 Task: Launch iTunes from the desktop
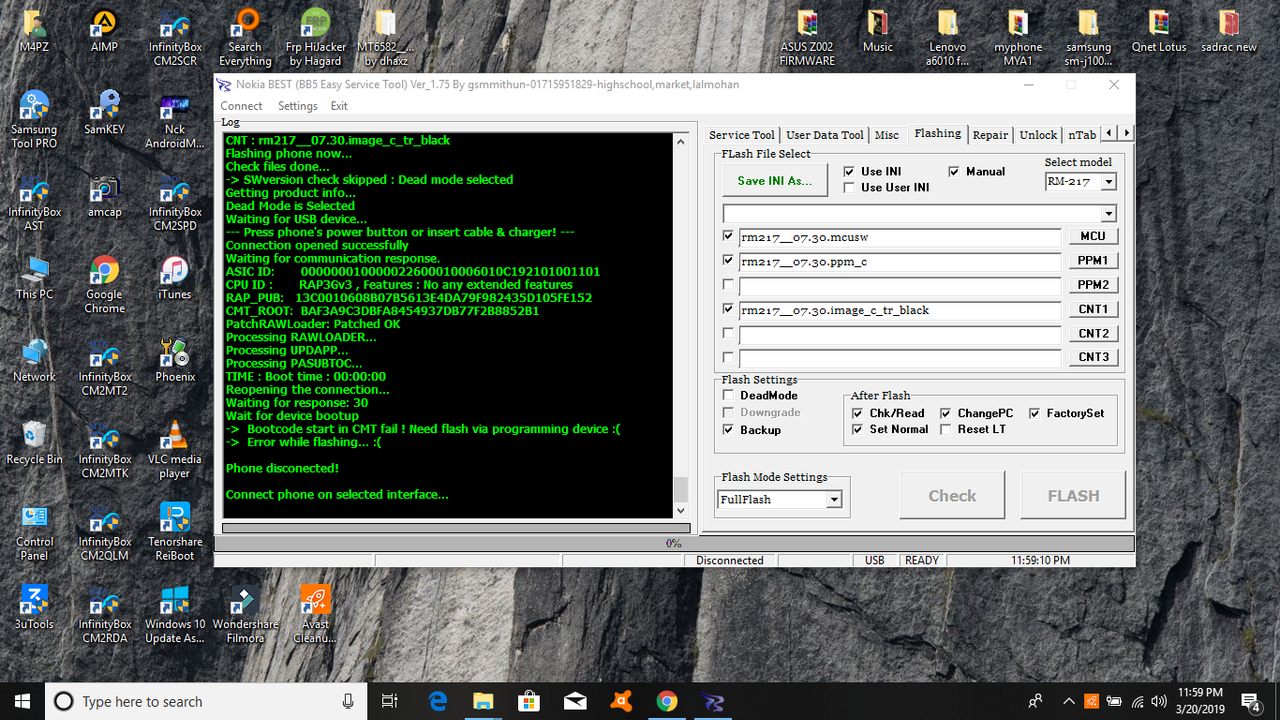pyautogui.click(x=174, y=277)
